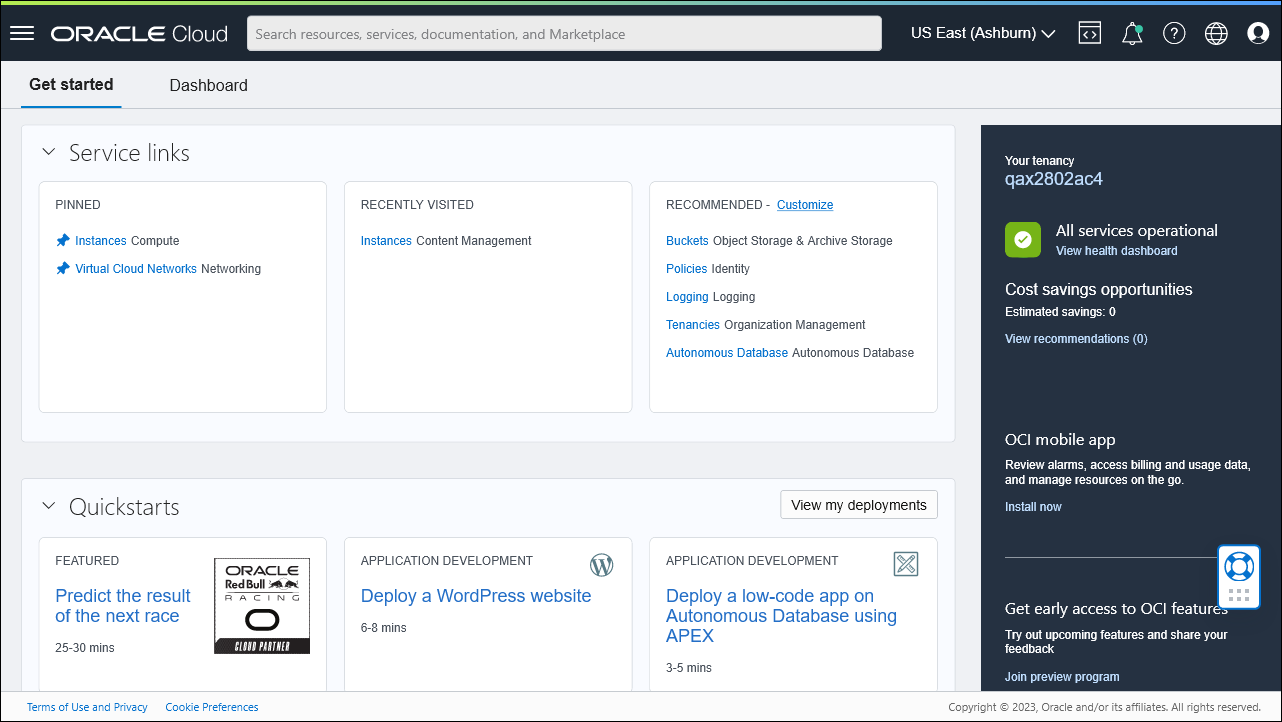The image size is (1282, 722).
Task: Click the APEX icon on the low-code card
Action: click(906, 563)
